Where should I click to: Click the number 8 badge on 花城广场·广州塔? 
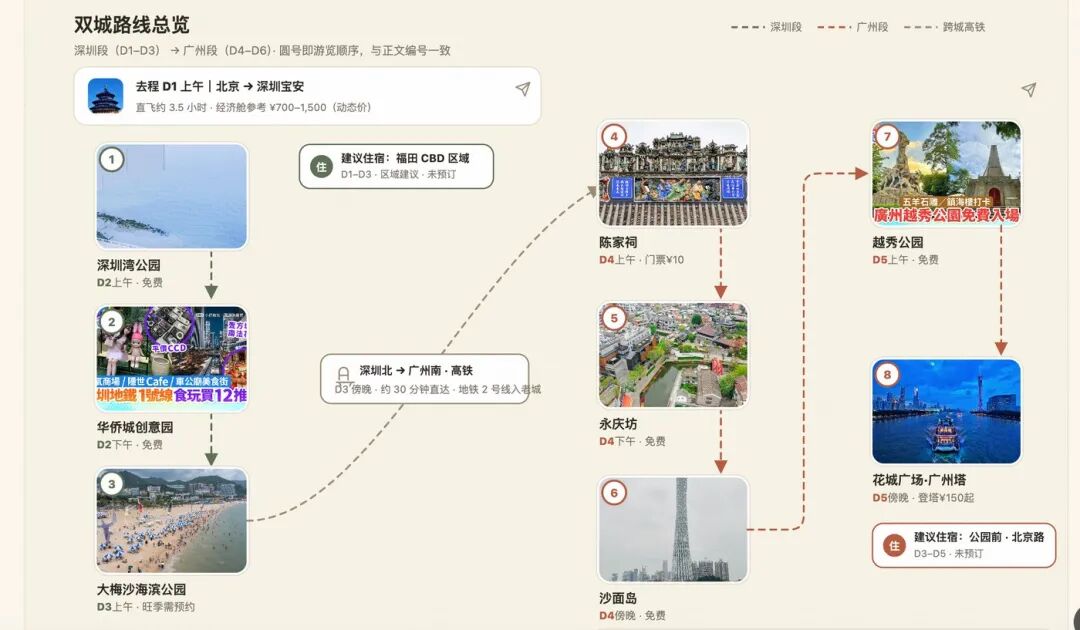pos(887,375)
